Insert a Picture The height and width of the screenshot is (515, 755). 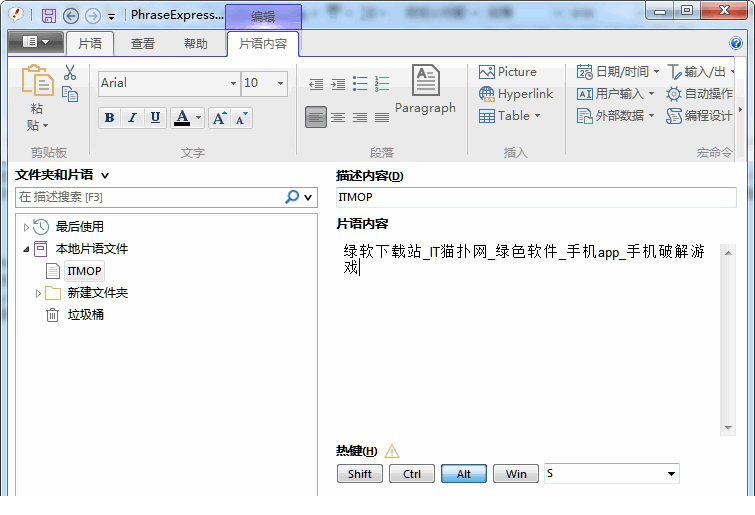(508, 72)
